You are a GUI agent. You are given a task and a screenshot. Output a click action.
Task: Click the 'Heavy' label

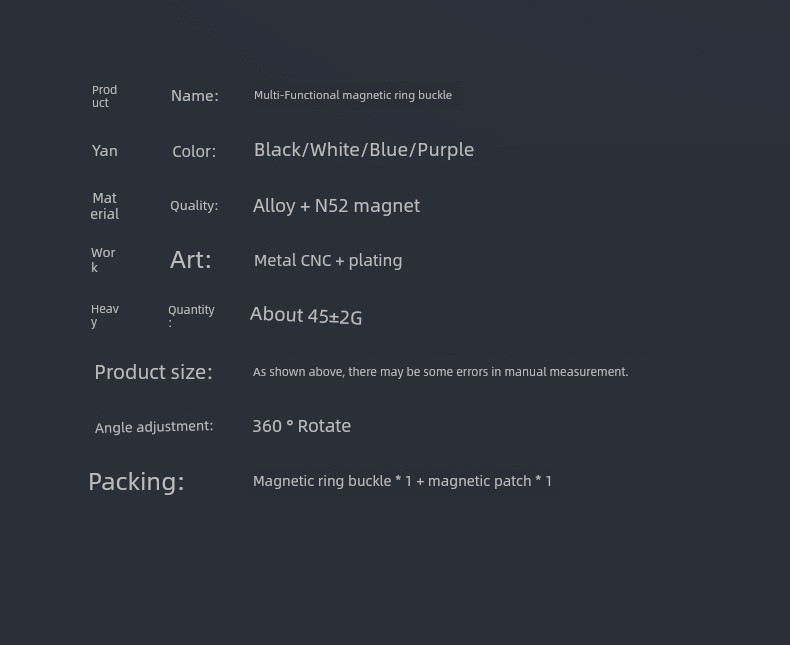[x=104, y=315]
